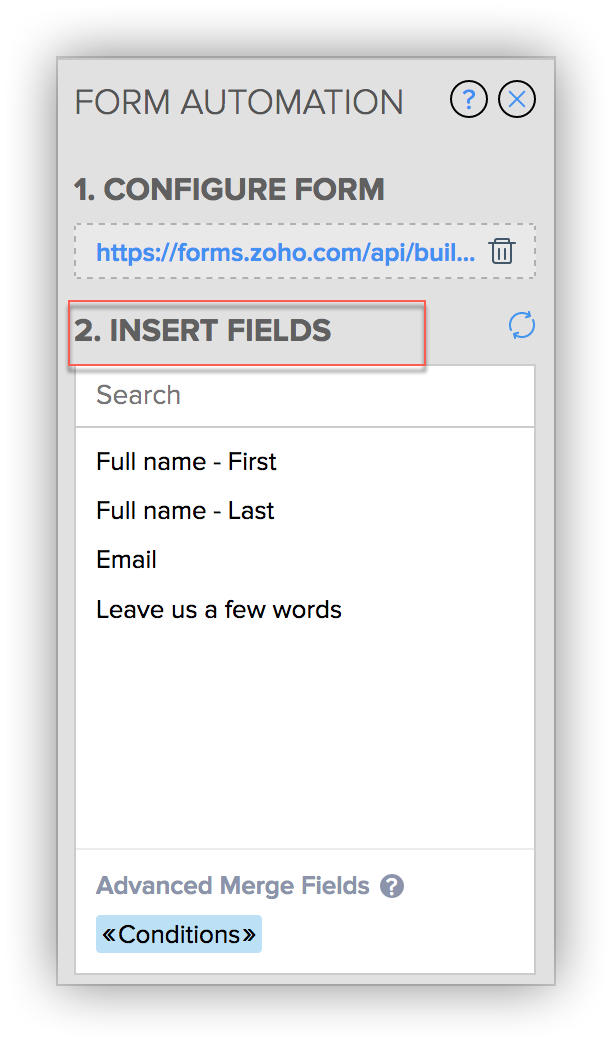Open the Zoho forms URL link

286,252
